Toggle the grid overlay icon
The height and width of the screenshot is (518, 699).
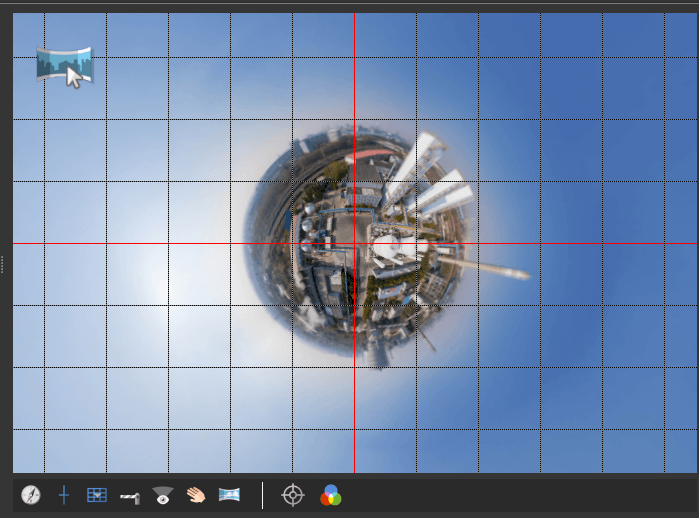[x=97, y=495]
